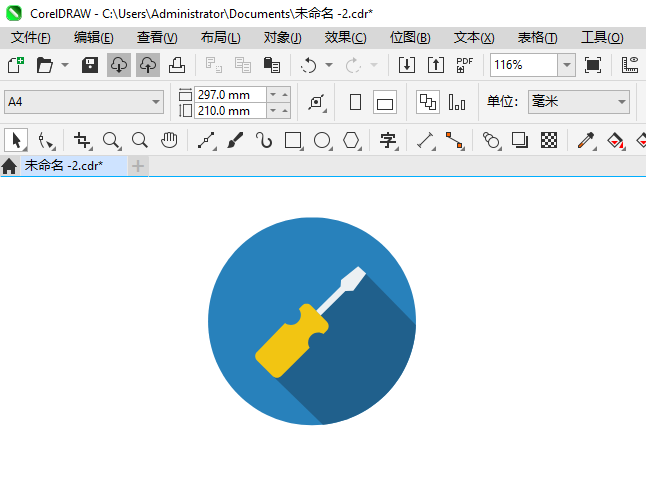Select the Text tool 字
Image resolution: width=646 pixels, height=503 pixels.
click(388, 140)
